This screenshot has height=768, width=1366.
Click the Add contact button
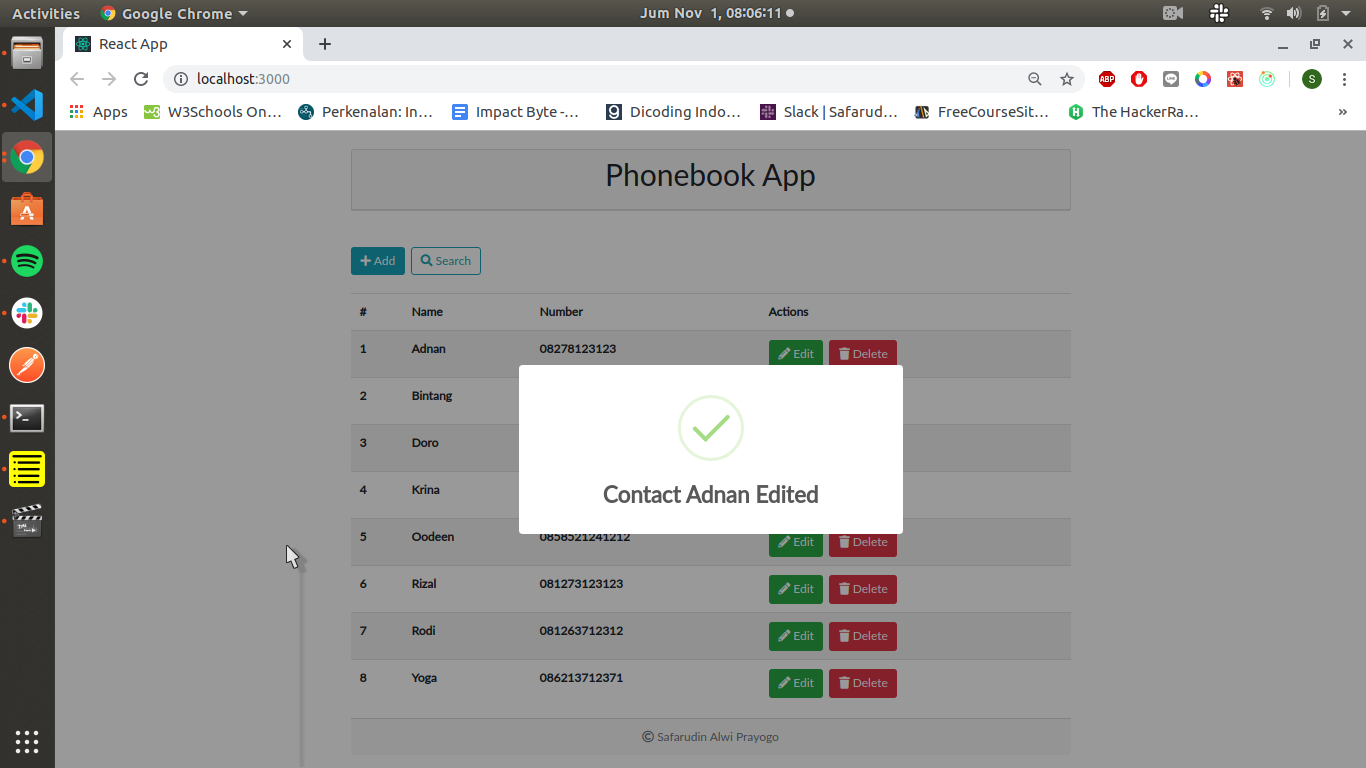[x=377, y=261]
